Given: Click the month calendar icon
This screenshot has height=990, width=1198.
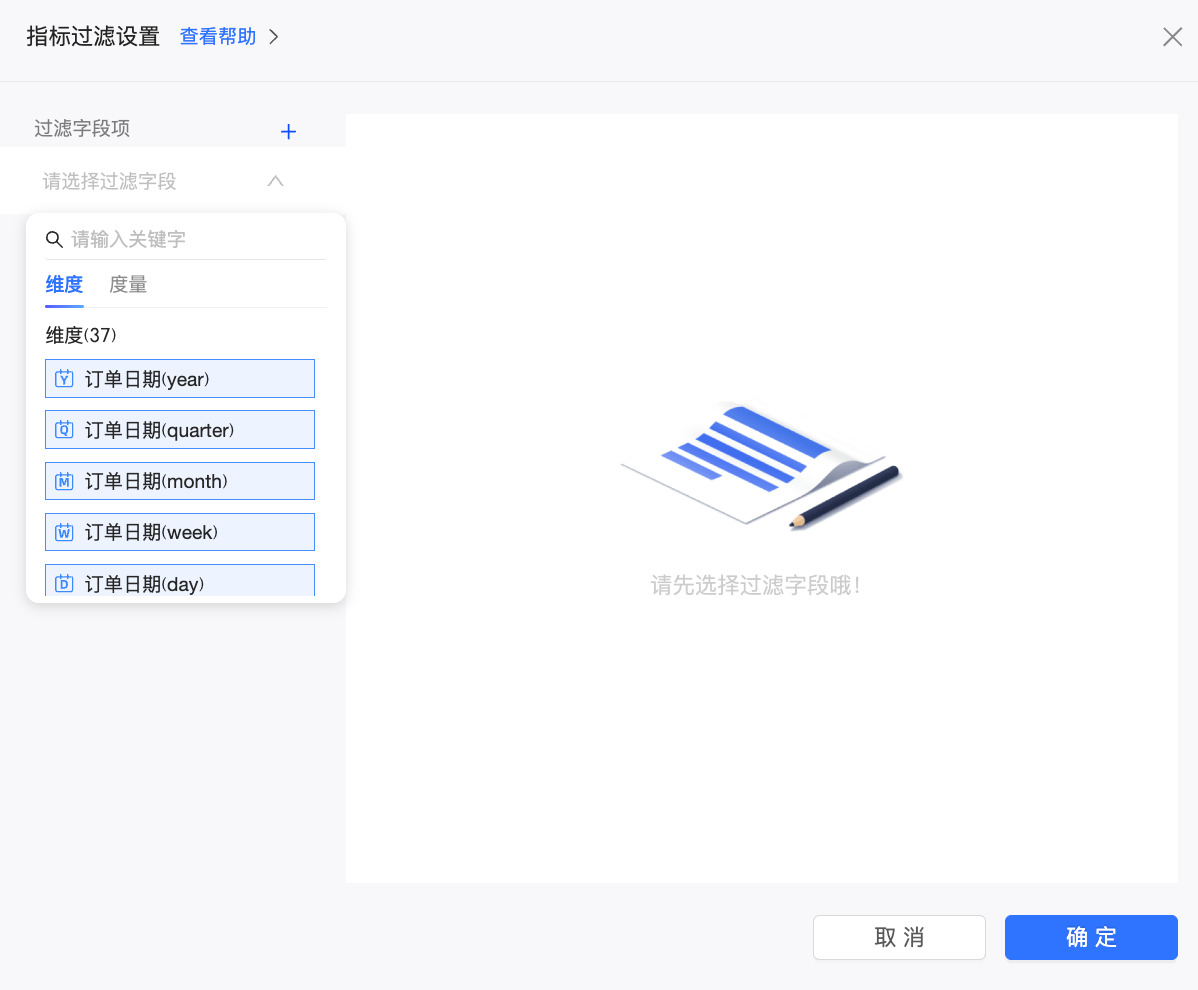Looking at the screenshot, I should pyautogui.click(x=64, y=481).
